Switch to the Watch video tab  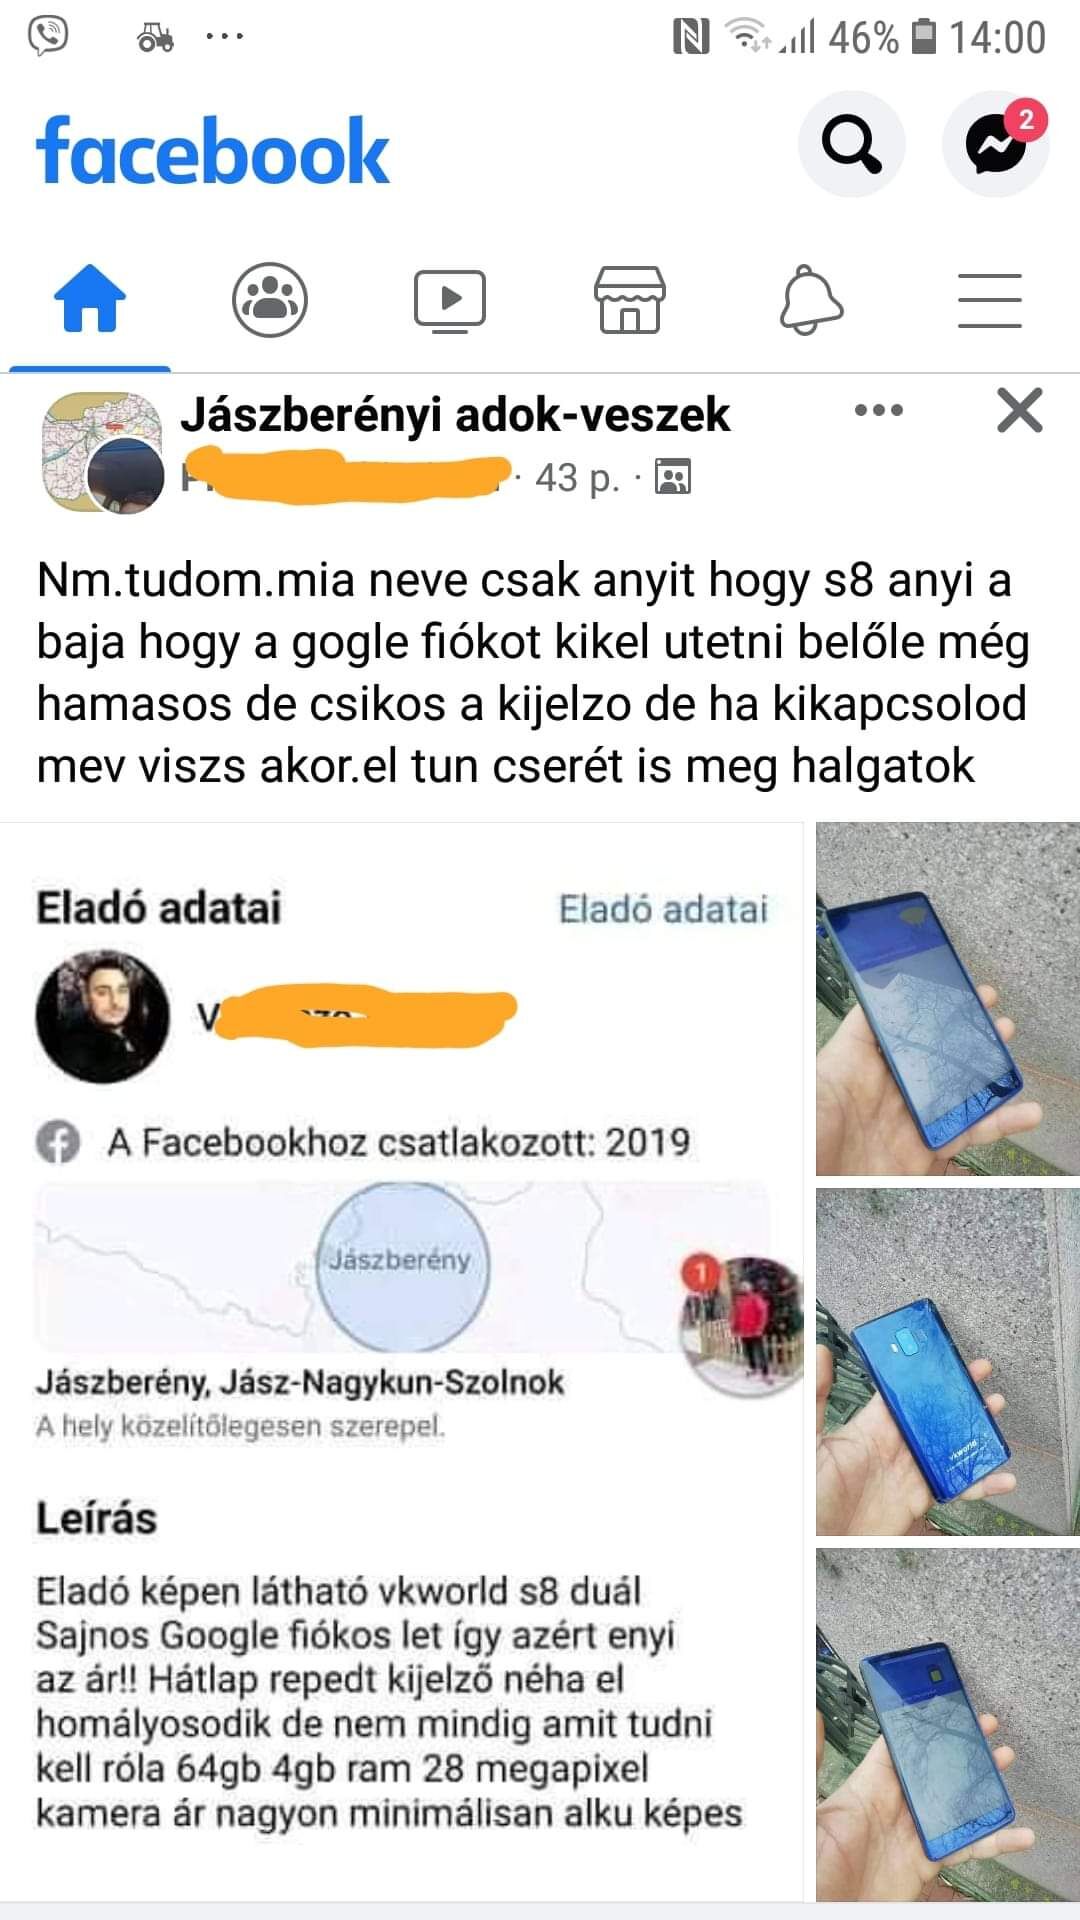point(450,300)
